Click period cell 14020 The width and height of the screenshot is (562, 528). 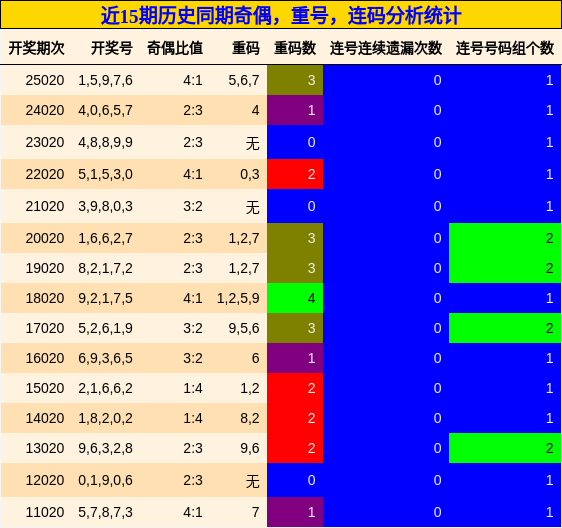click(x=45, y=418)
